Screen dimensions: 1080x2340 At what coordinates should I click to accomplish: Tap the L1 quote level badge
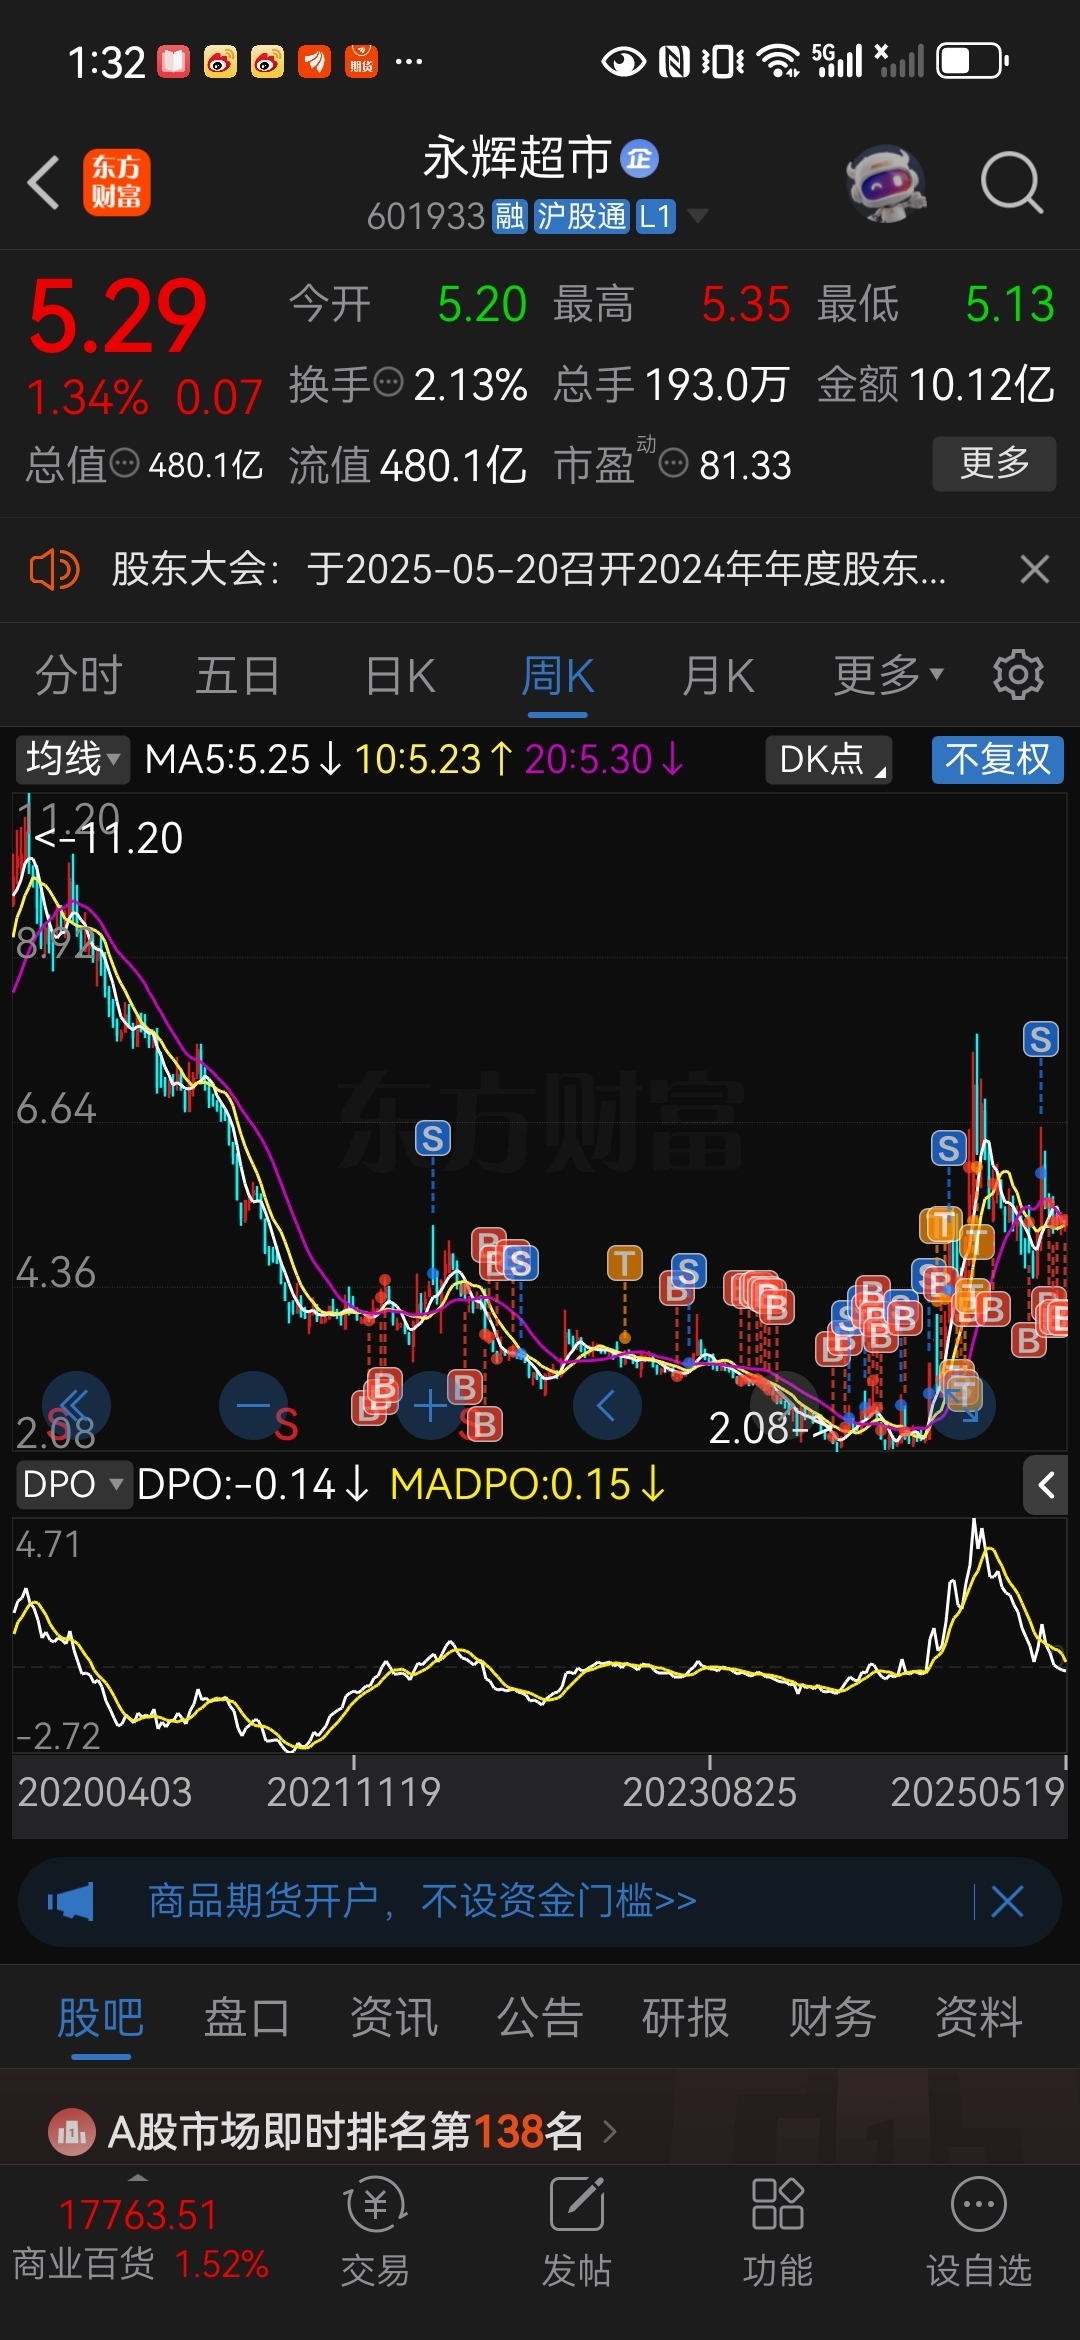[655, 216]
